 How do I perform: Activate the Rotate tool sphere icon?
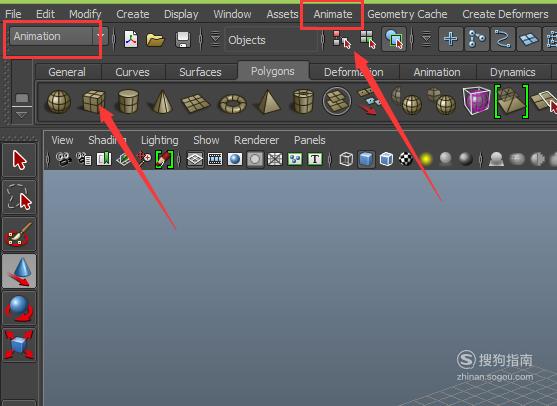click(x=19, y=308)
